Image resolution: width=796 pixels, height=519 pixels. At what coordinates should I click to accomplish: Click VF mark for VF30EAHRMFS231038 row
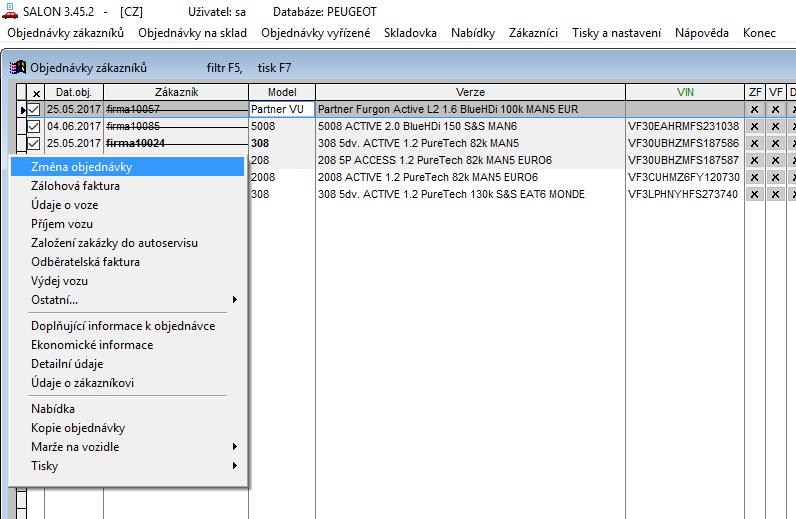775,126
